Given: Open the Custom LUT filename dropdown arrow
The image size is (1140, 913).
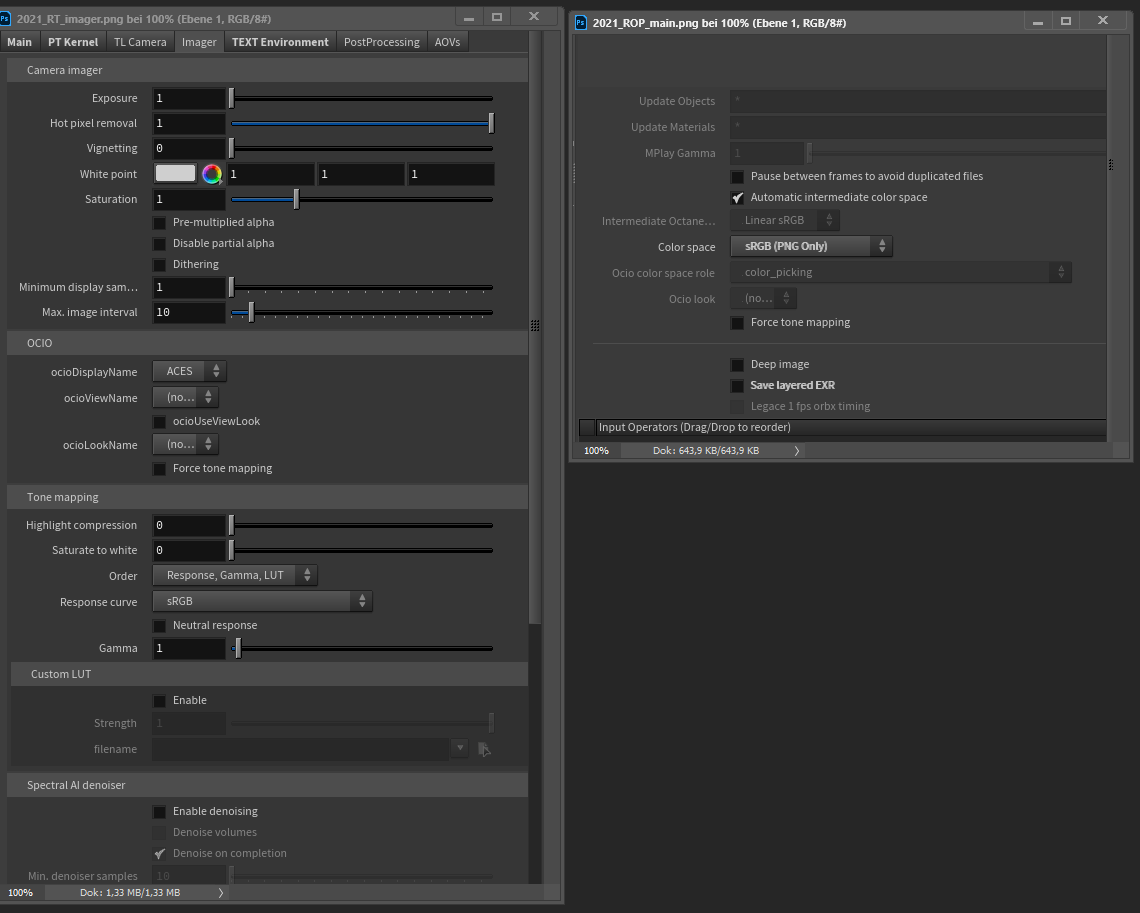Looking at the screenshot, I should (459, 747).
